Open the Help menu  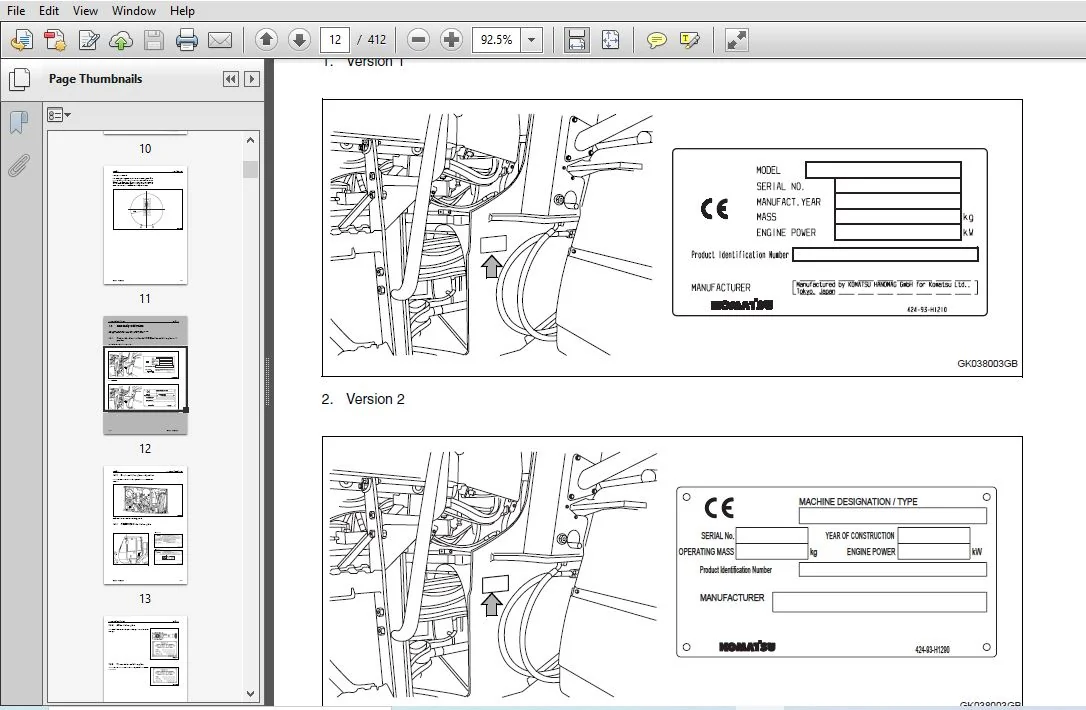182,10
